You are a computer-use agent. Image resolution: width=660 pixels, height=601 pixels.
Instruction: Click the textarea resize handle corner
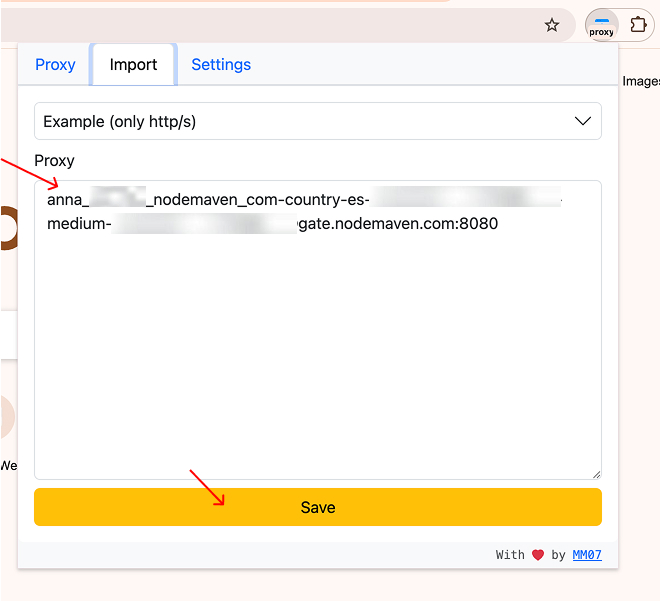(x=596, y=474)
